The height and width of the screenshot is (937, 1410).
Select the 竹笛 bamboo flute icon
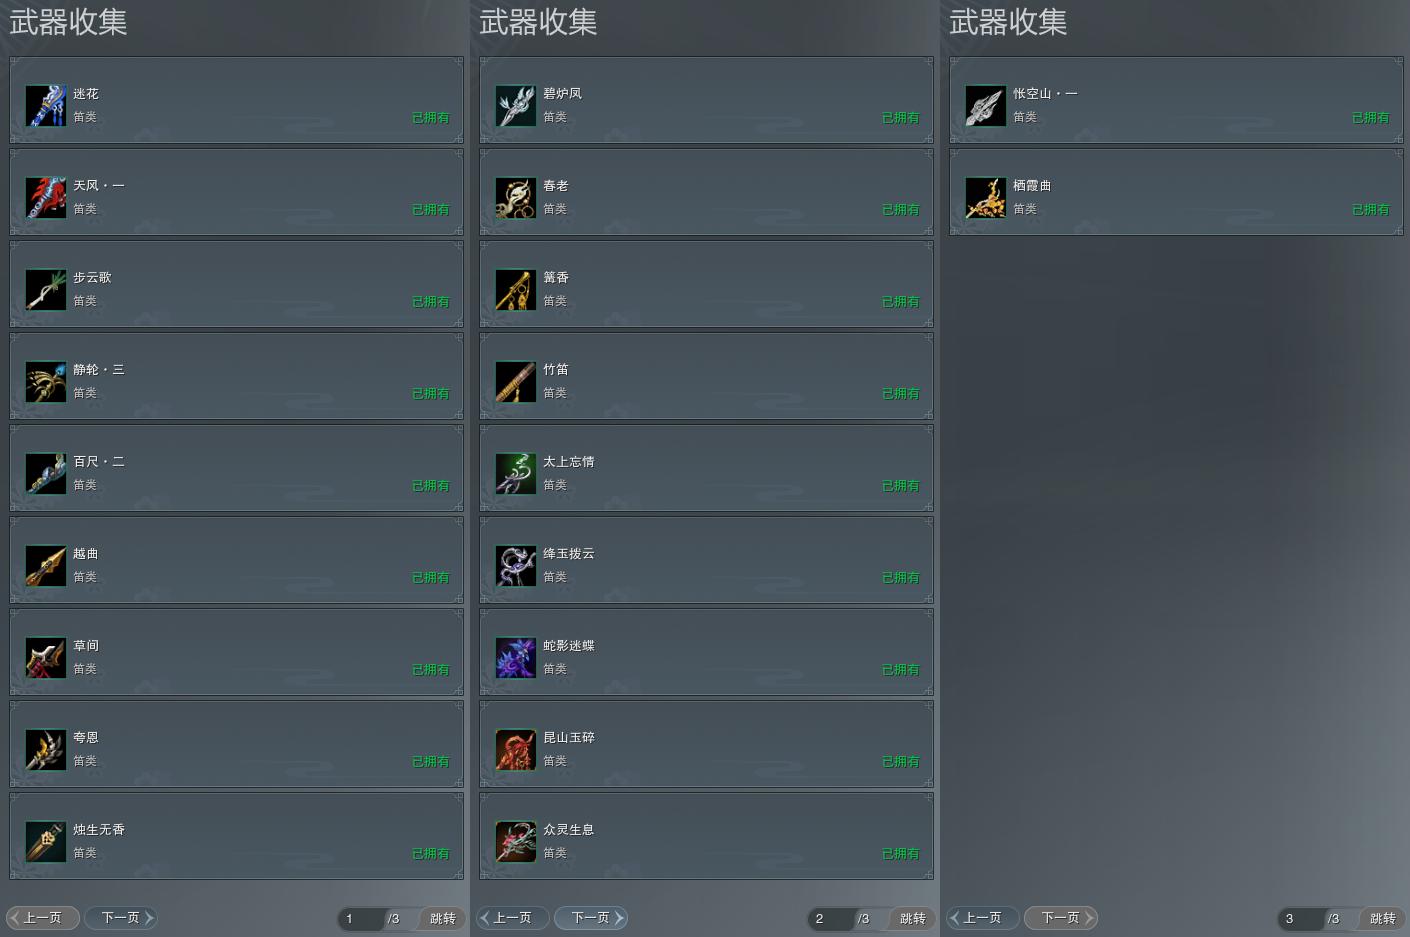click(x=516, y=381)
